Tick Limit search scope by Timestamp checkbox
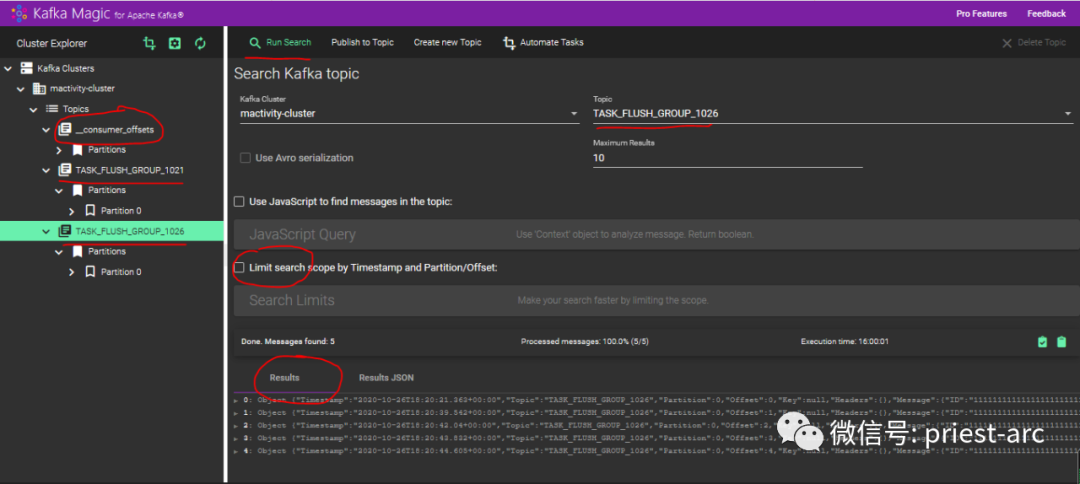 (239, 268)
